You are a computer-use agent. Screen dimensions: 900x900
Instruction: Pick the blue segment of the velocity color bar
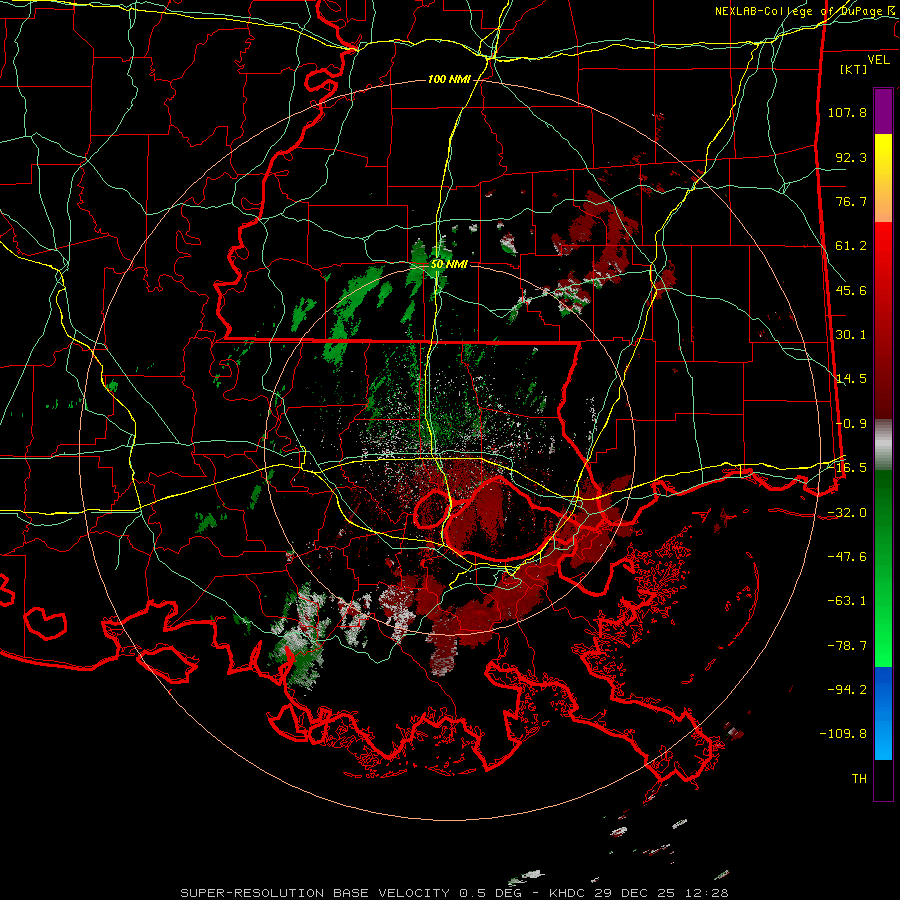point(883,713)
